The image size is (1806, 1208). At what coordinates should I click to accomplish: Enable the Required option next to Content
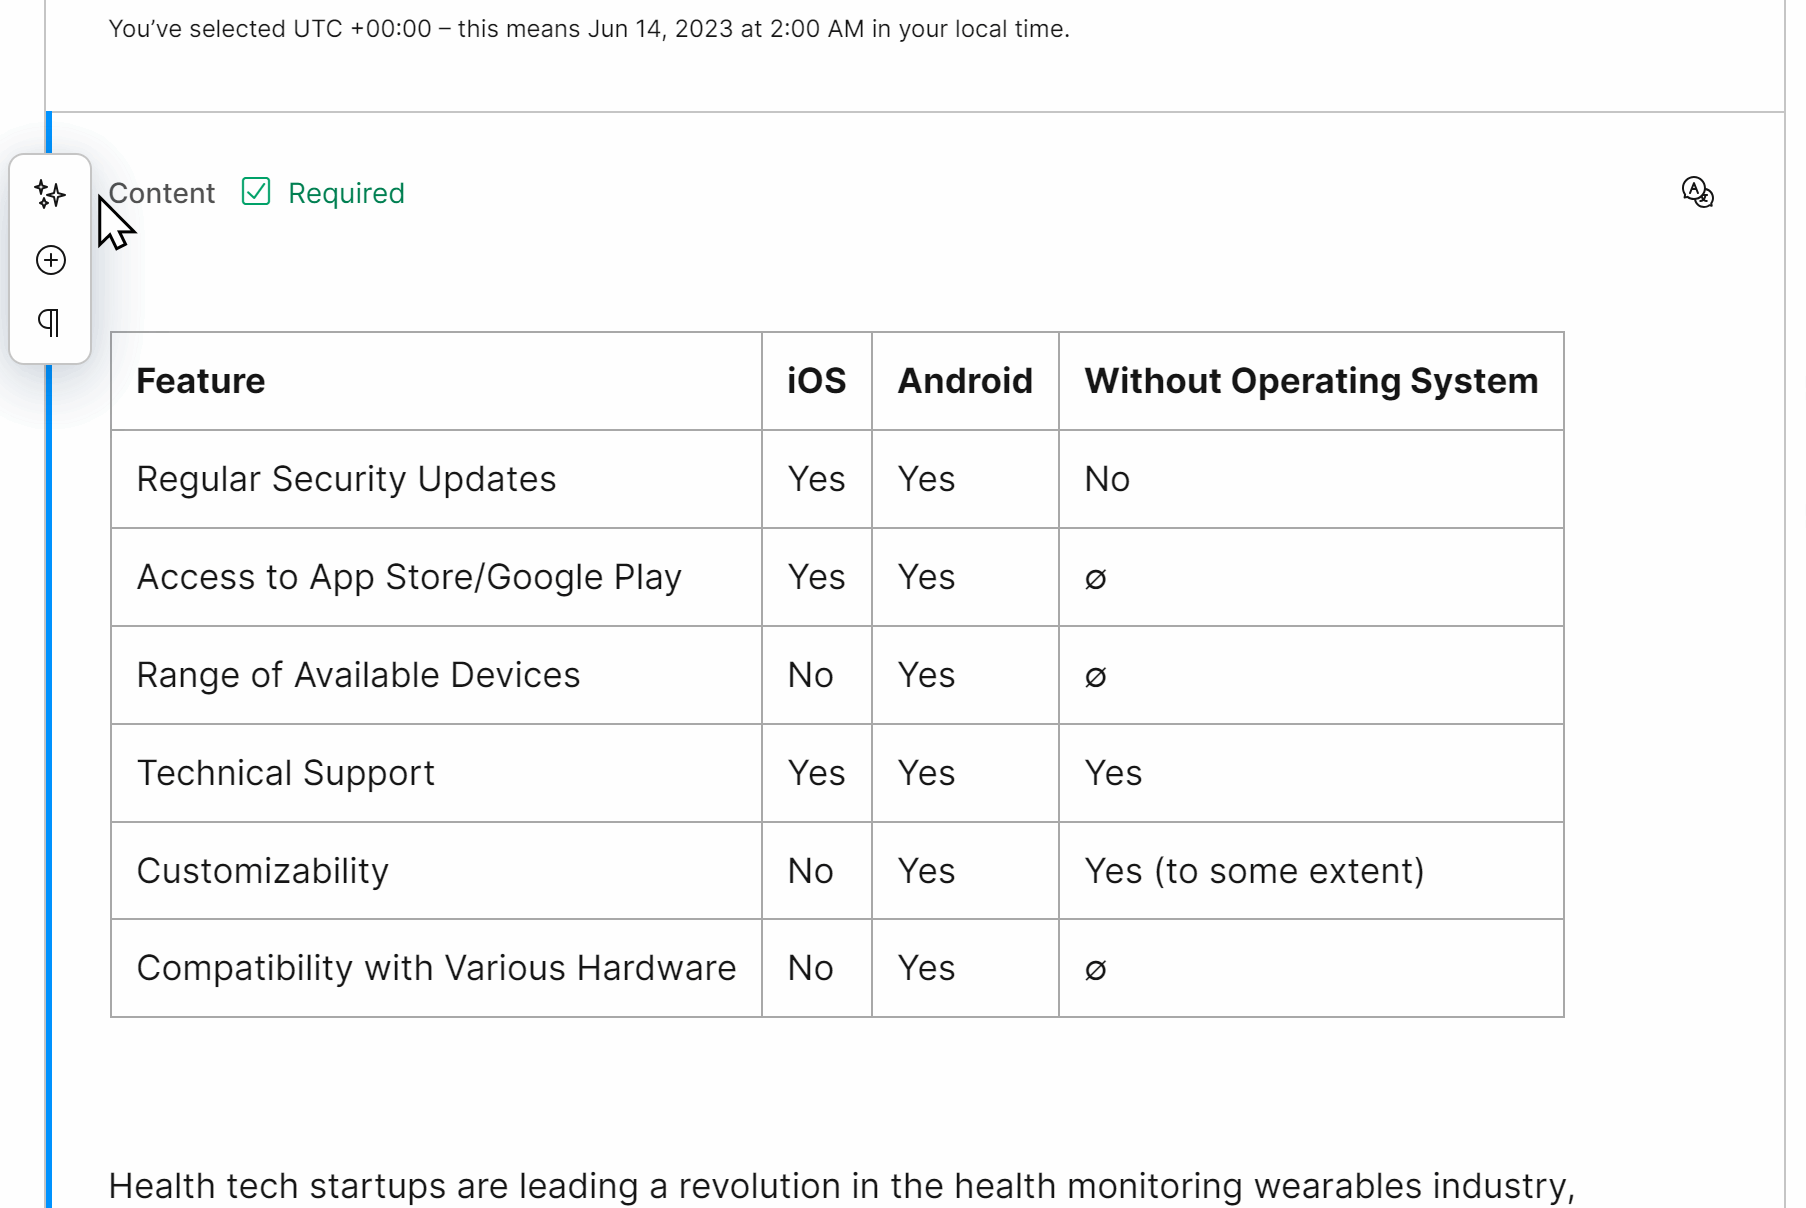click(x=256, y=191)
